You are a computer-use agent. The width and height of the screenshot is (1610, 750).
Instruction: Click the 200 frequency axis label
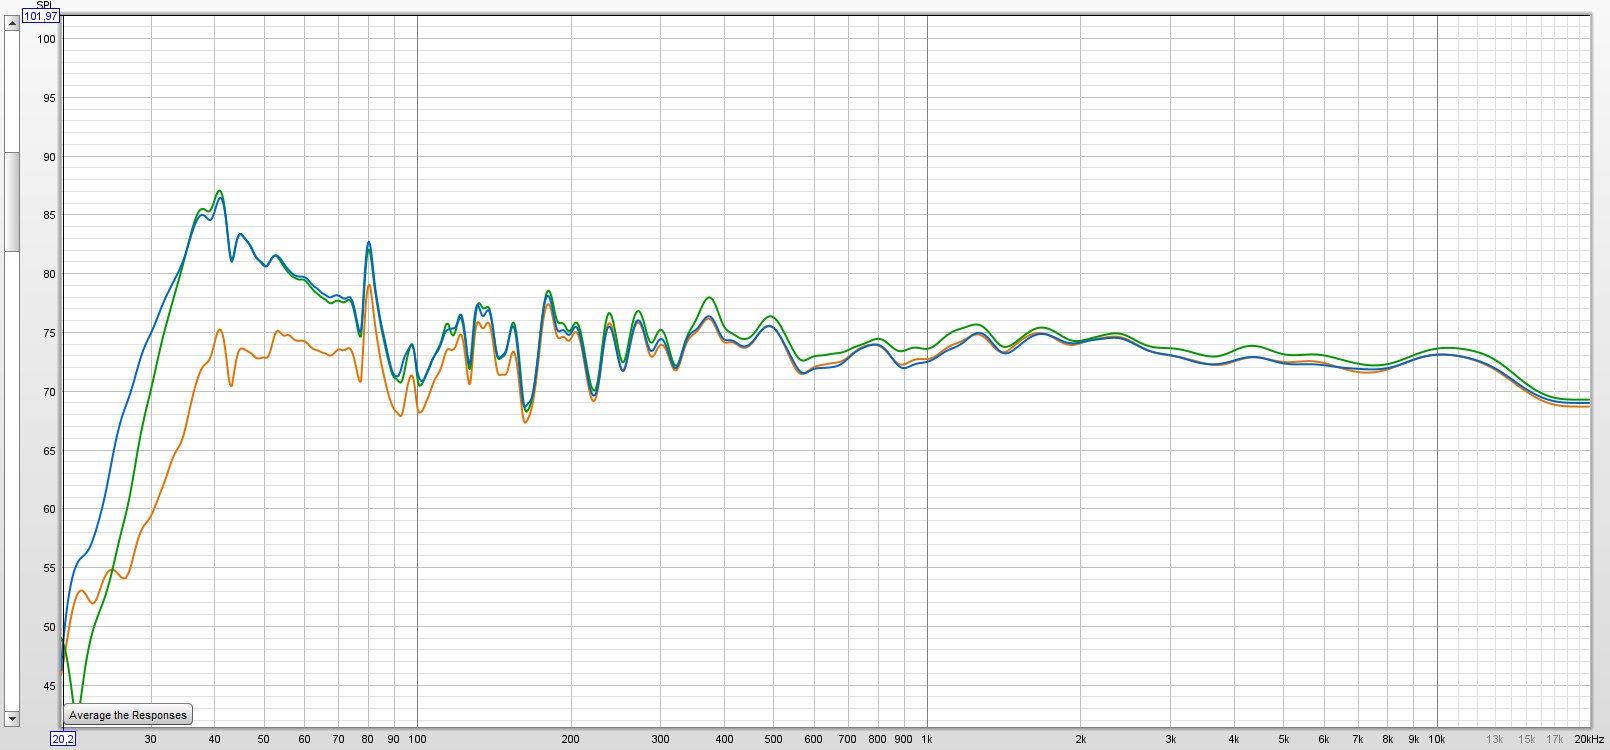pyautogui.click(x=570, y=740)
